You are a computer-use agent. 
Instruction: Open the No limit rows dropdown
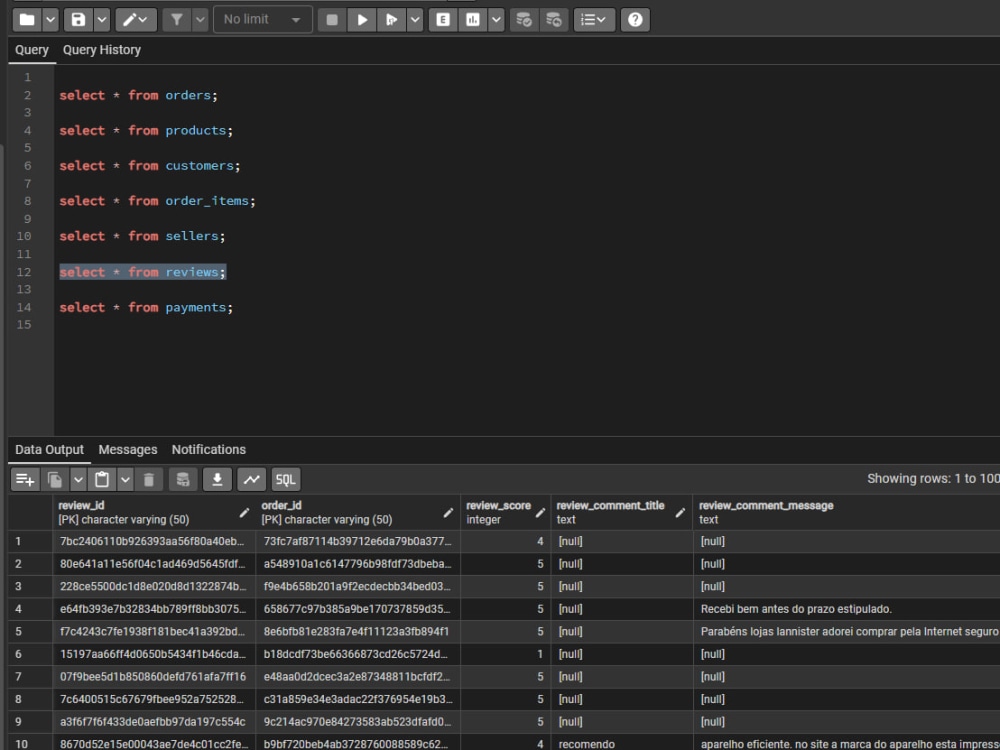(x=262, y=20)
